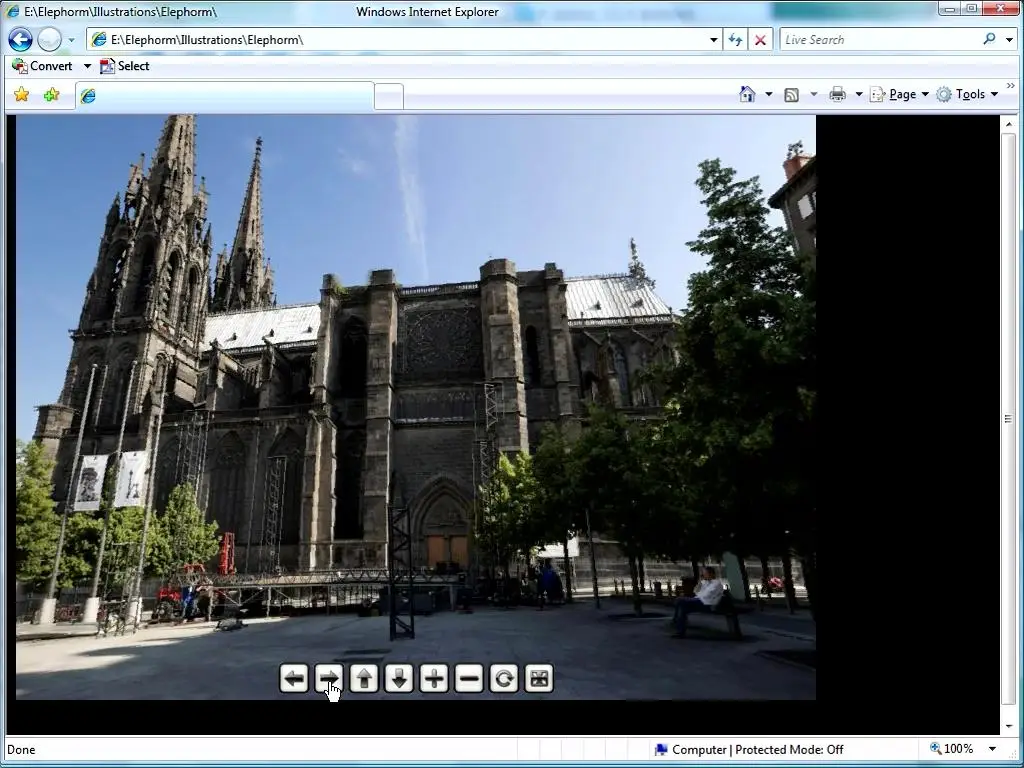This screenshot has height=768, width=1024.
Task: Pan the panorama left with arrow button
Action: point(294,679)
